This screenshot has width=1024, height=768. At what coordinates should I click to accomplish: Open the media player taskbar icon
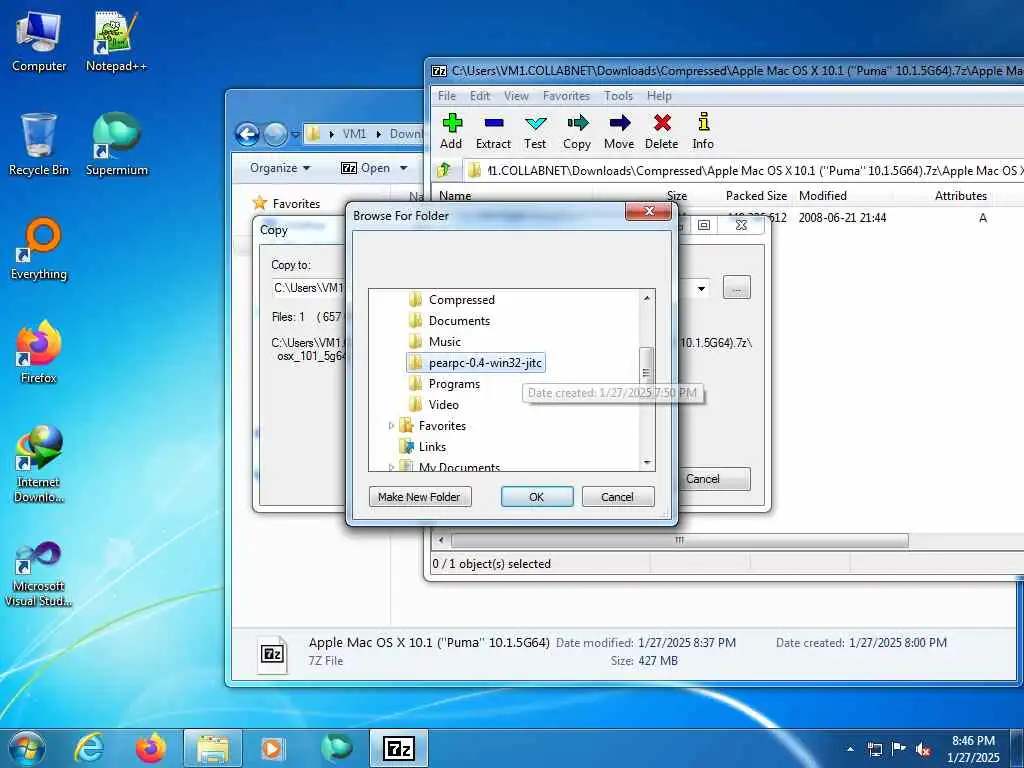(x=272, y=748)
